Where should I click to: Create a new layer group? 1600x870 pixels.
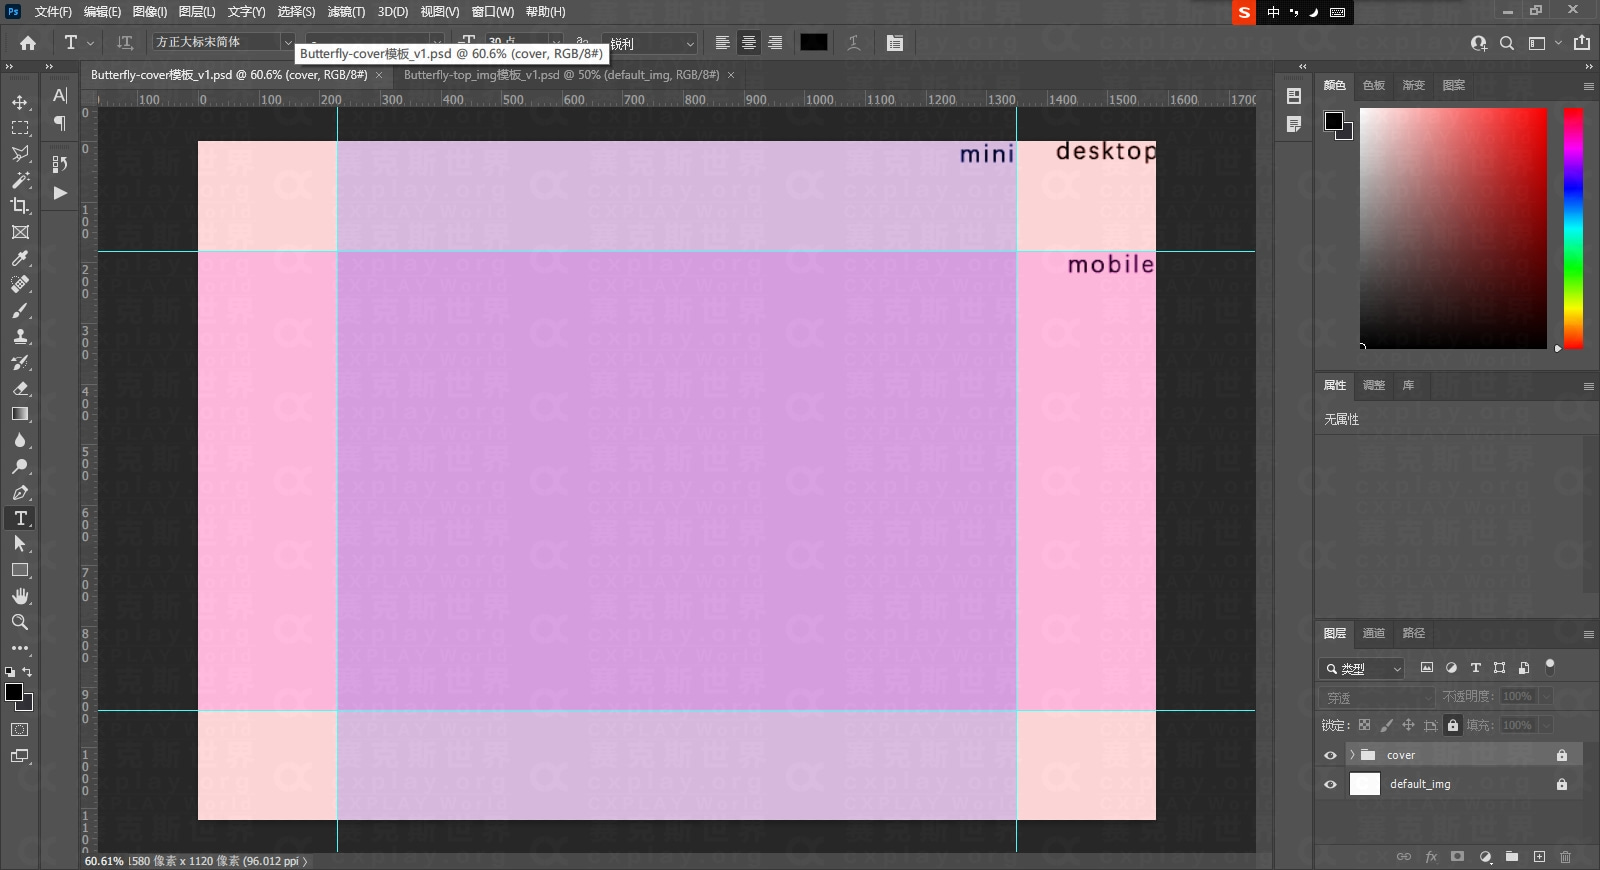click(x=1512, y=857)
